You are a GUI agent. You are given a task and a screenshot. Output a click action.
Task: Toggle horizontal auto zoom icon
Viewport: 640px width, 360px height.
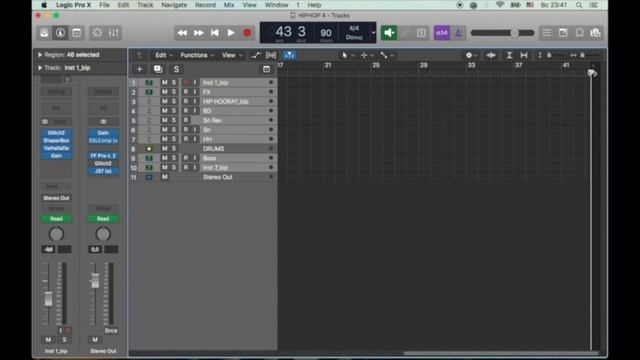click(524, 56)
